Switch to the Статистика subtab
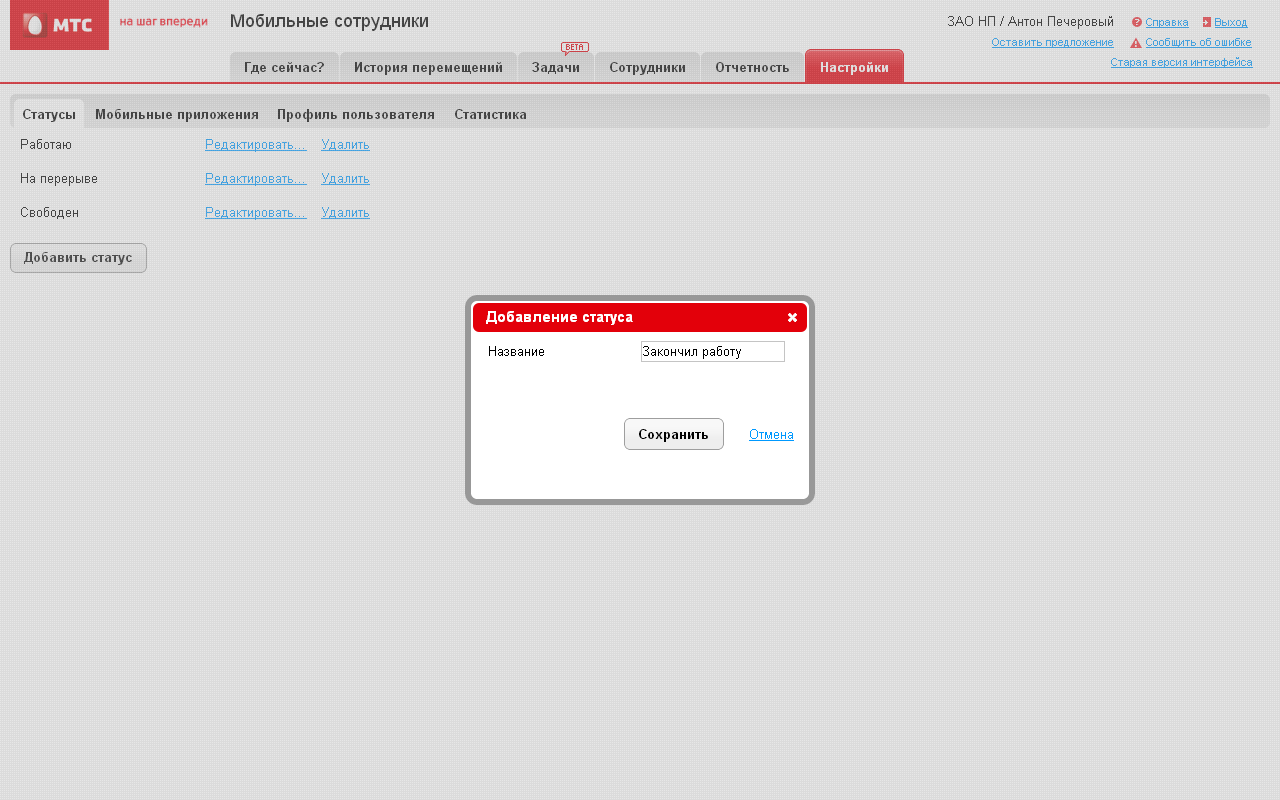This screenshot has width=1280, height=800. click(x=490, y=114)
